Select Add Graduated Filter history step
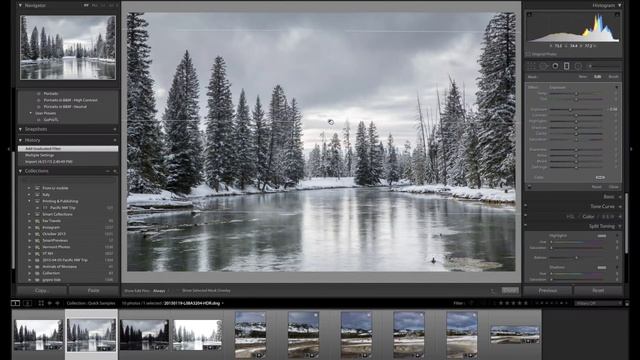Viewport: 640px width, 360px height. [68, 149]
